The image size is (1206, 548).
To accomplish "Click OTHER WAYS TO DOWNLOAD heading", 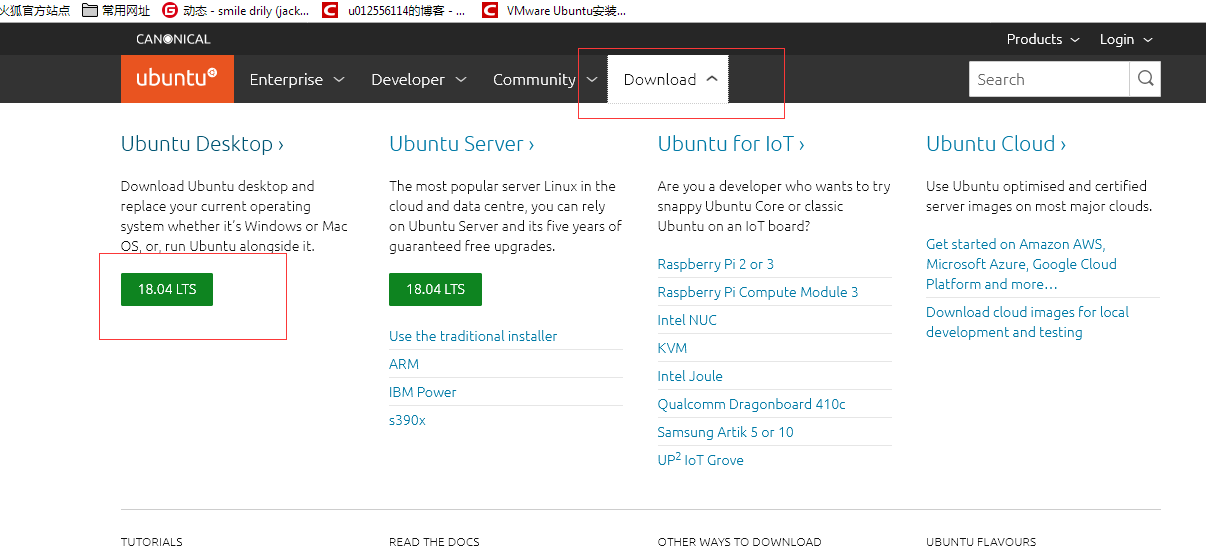I will coord(739,542).
